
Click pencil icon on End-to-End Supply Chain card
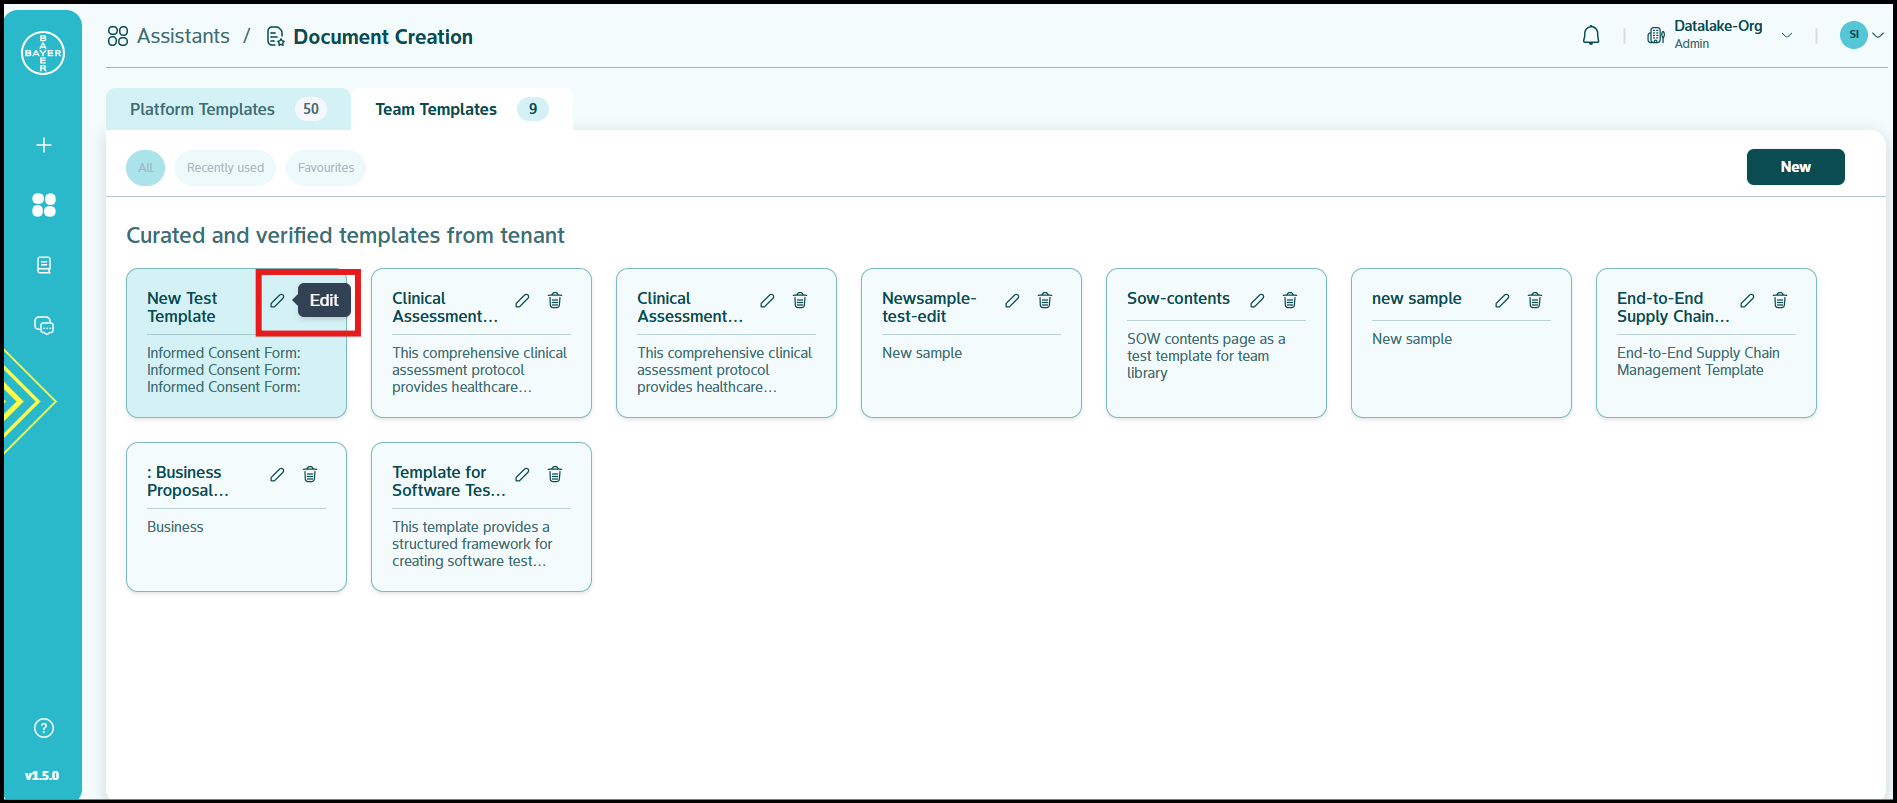(x=1747, y=300)
